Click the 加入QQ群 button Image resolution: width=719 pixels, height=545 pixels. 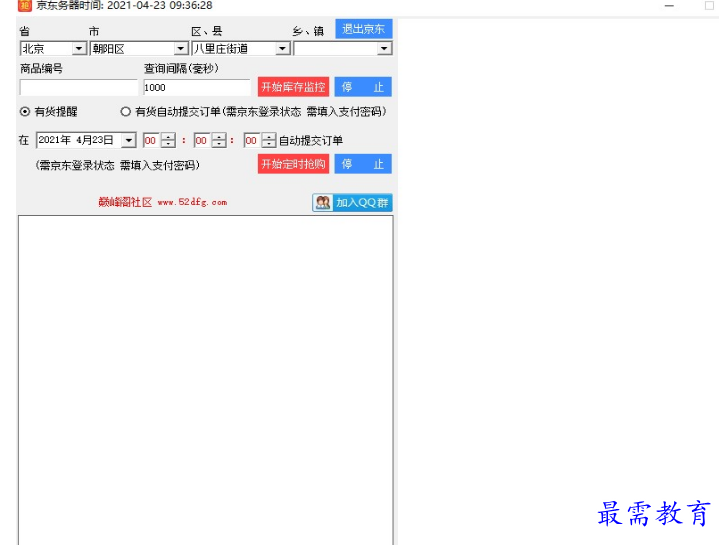click(352, 203)
